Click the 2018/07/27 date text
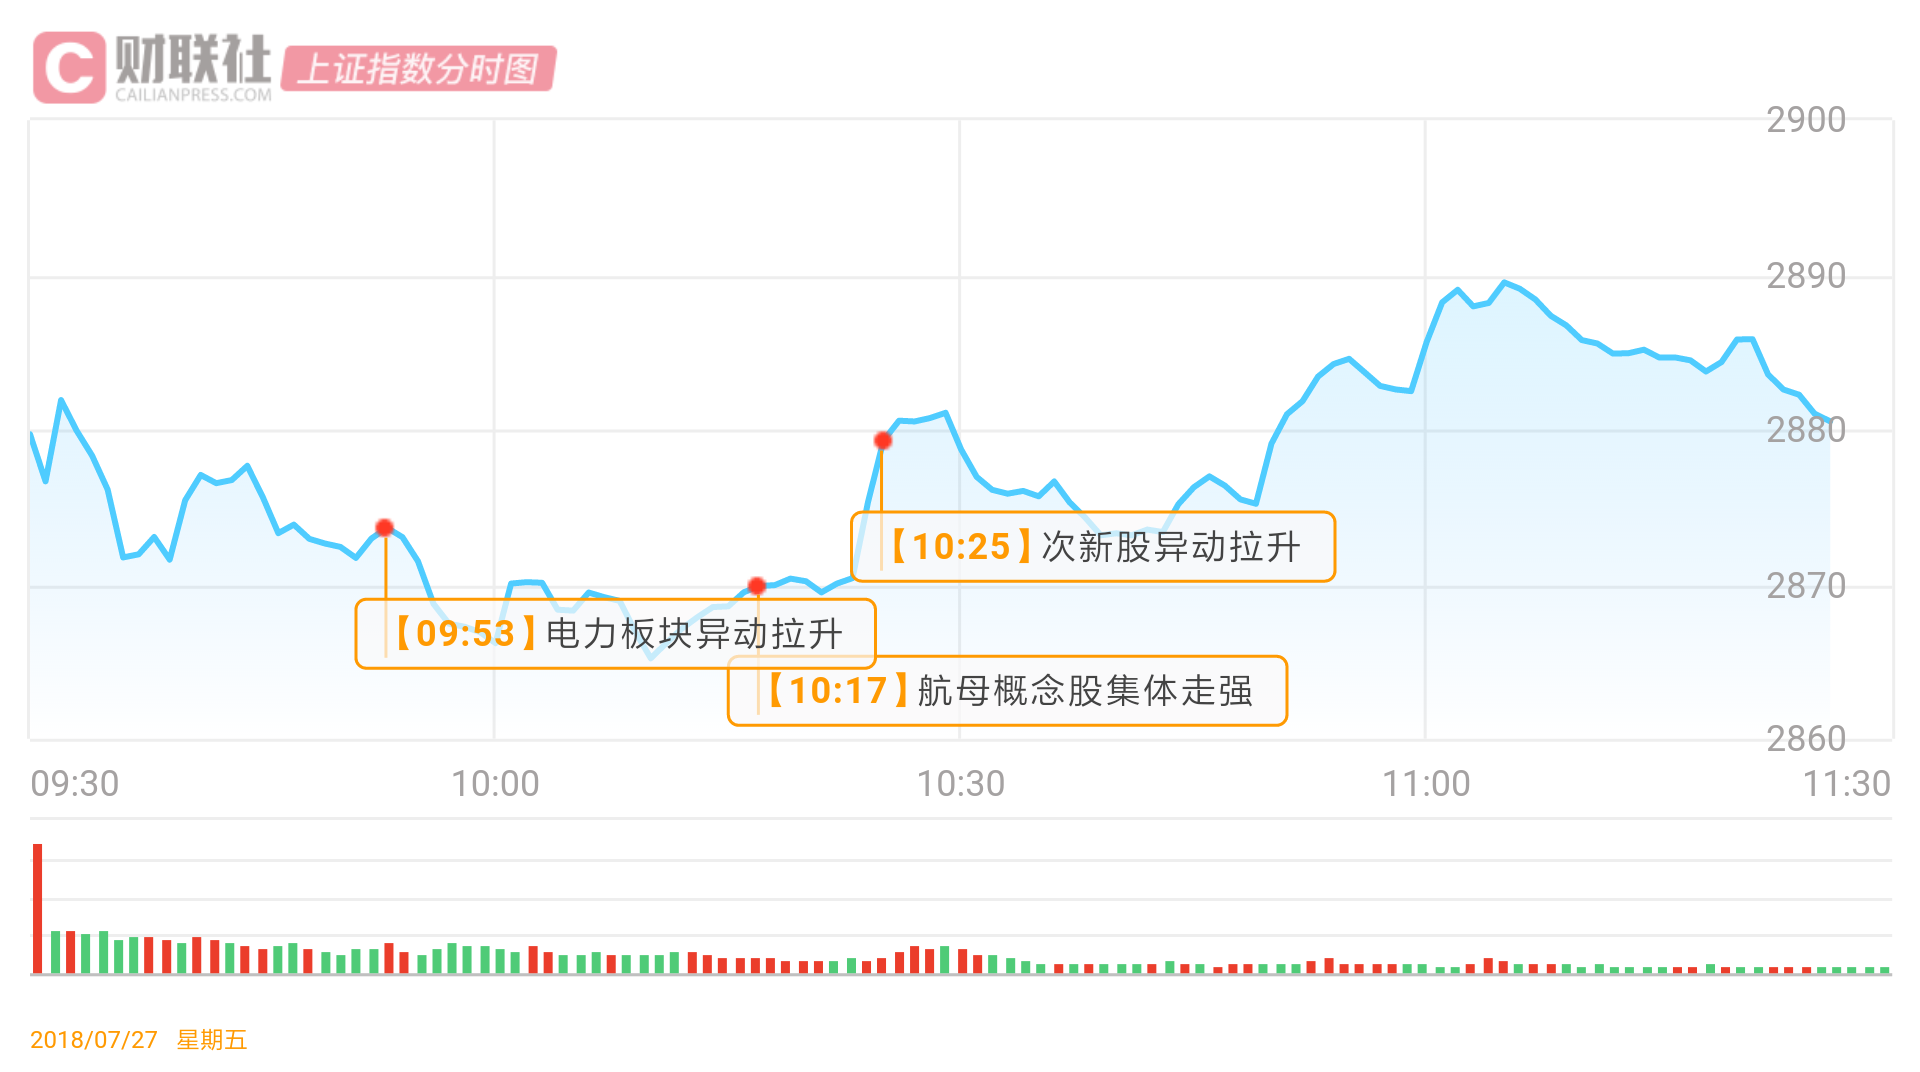This screenshot has width=1920, height=1072. 94,1040
